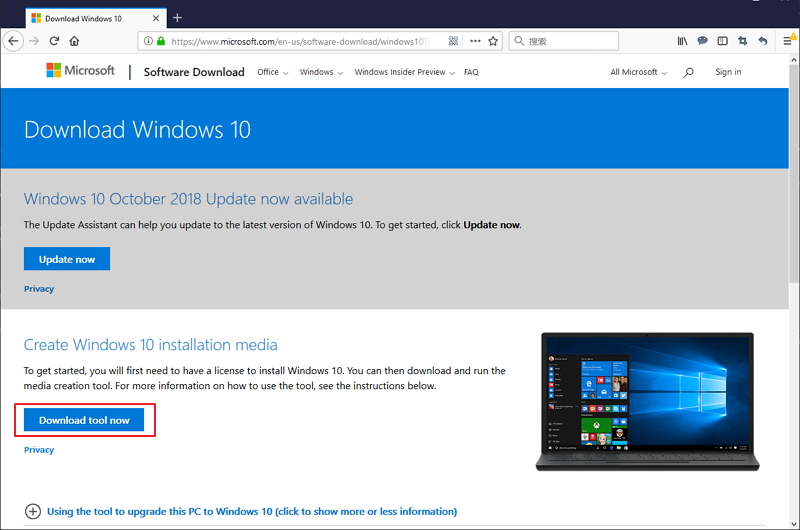This screenshot has width=800, height=530.
Task: Close the Download Windows 10 tab
Action: click(156, 18)
